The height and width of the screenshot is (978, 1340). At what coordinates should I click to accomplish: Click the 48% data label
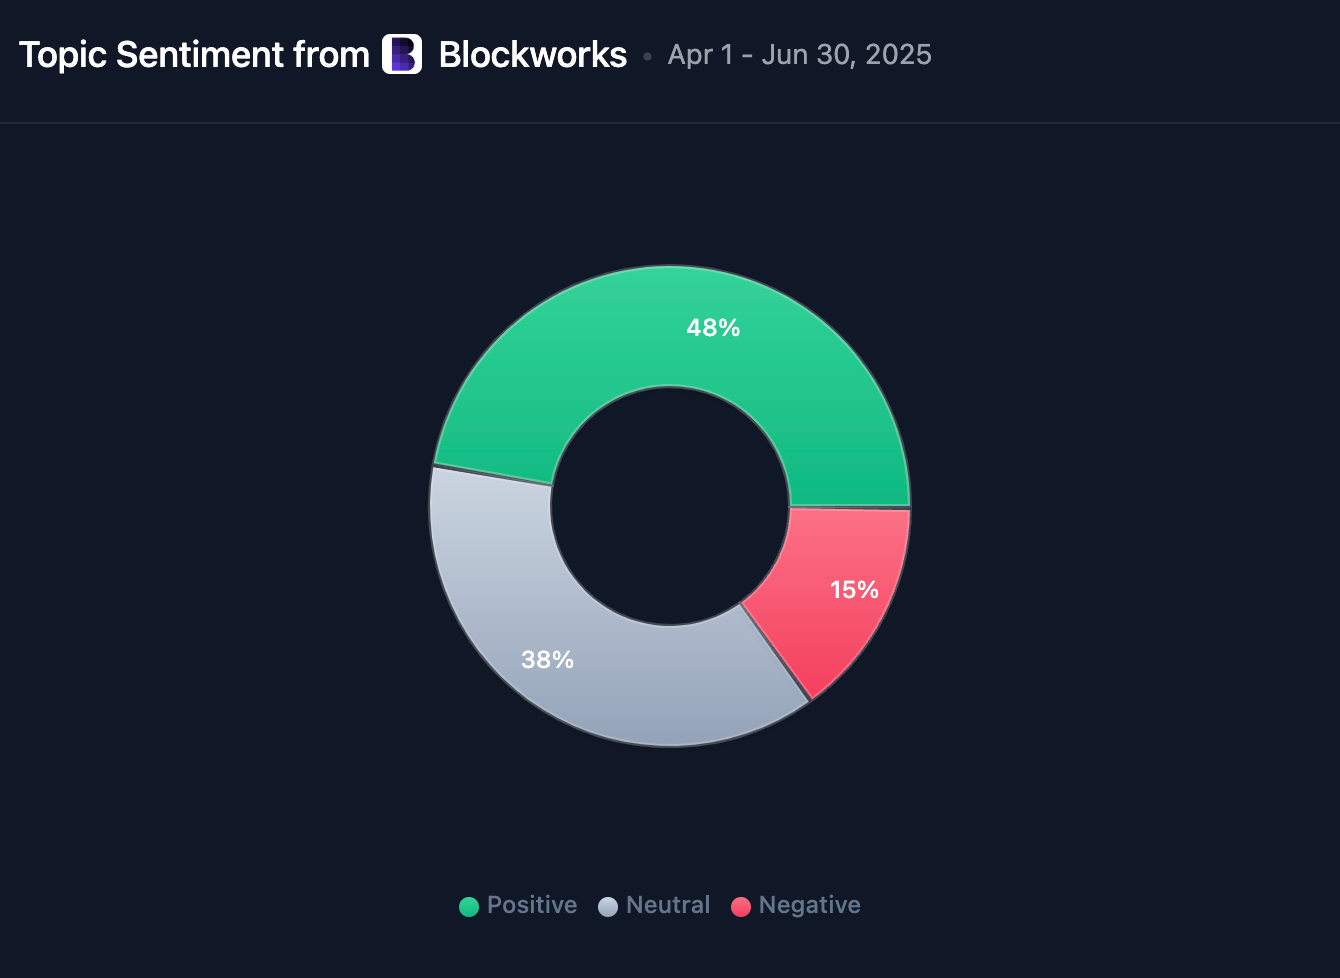(x=713, y=328)
